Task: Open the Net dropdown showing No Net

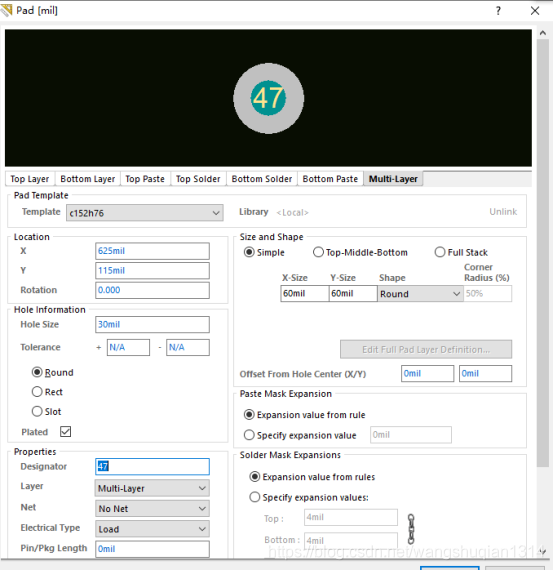Action: 152,508
